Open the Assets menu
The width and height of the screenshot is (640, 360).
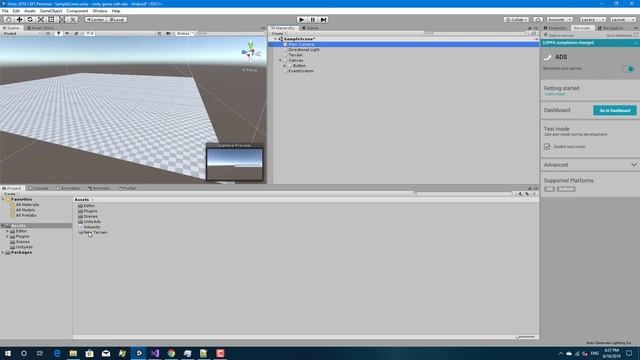tap(29, 11)
